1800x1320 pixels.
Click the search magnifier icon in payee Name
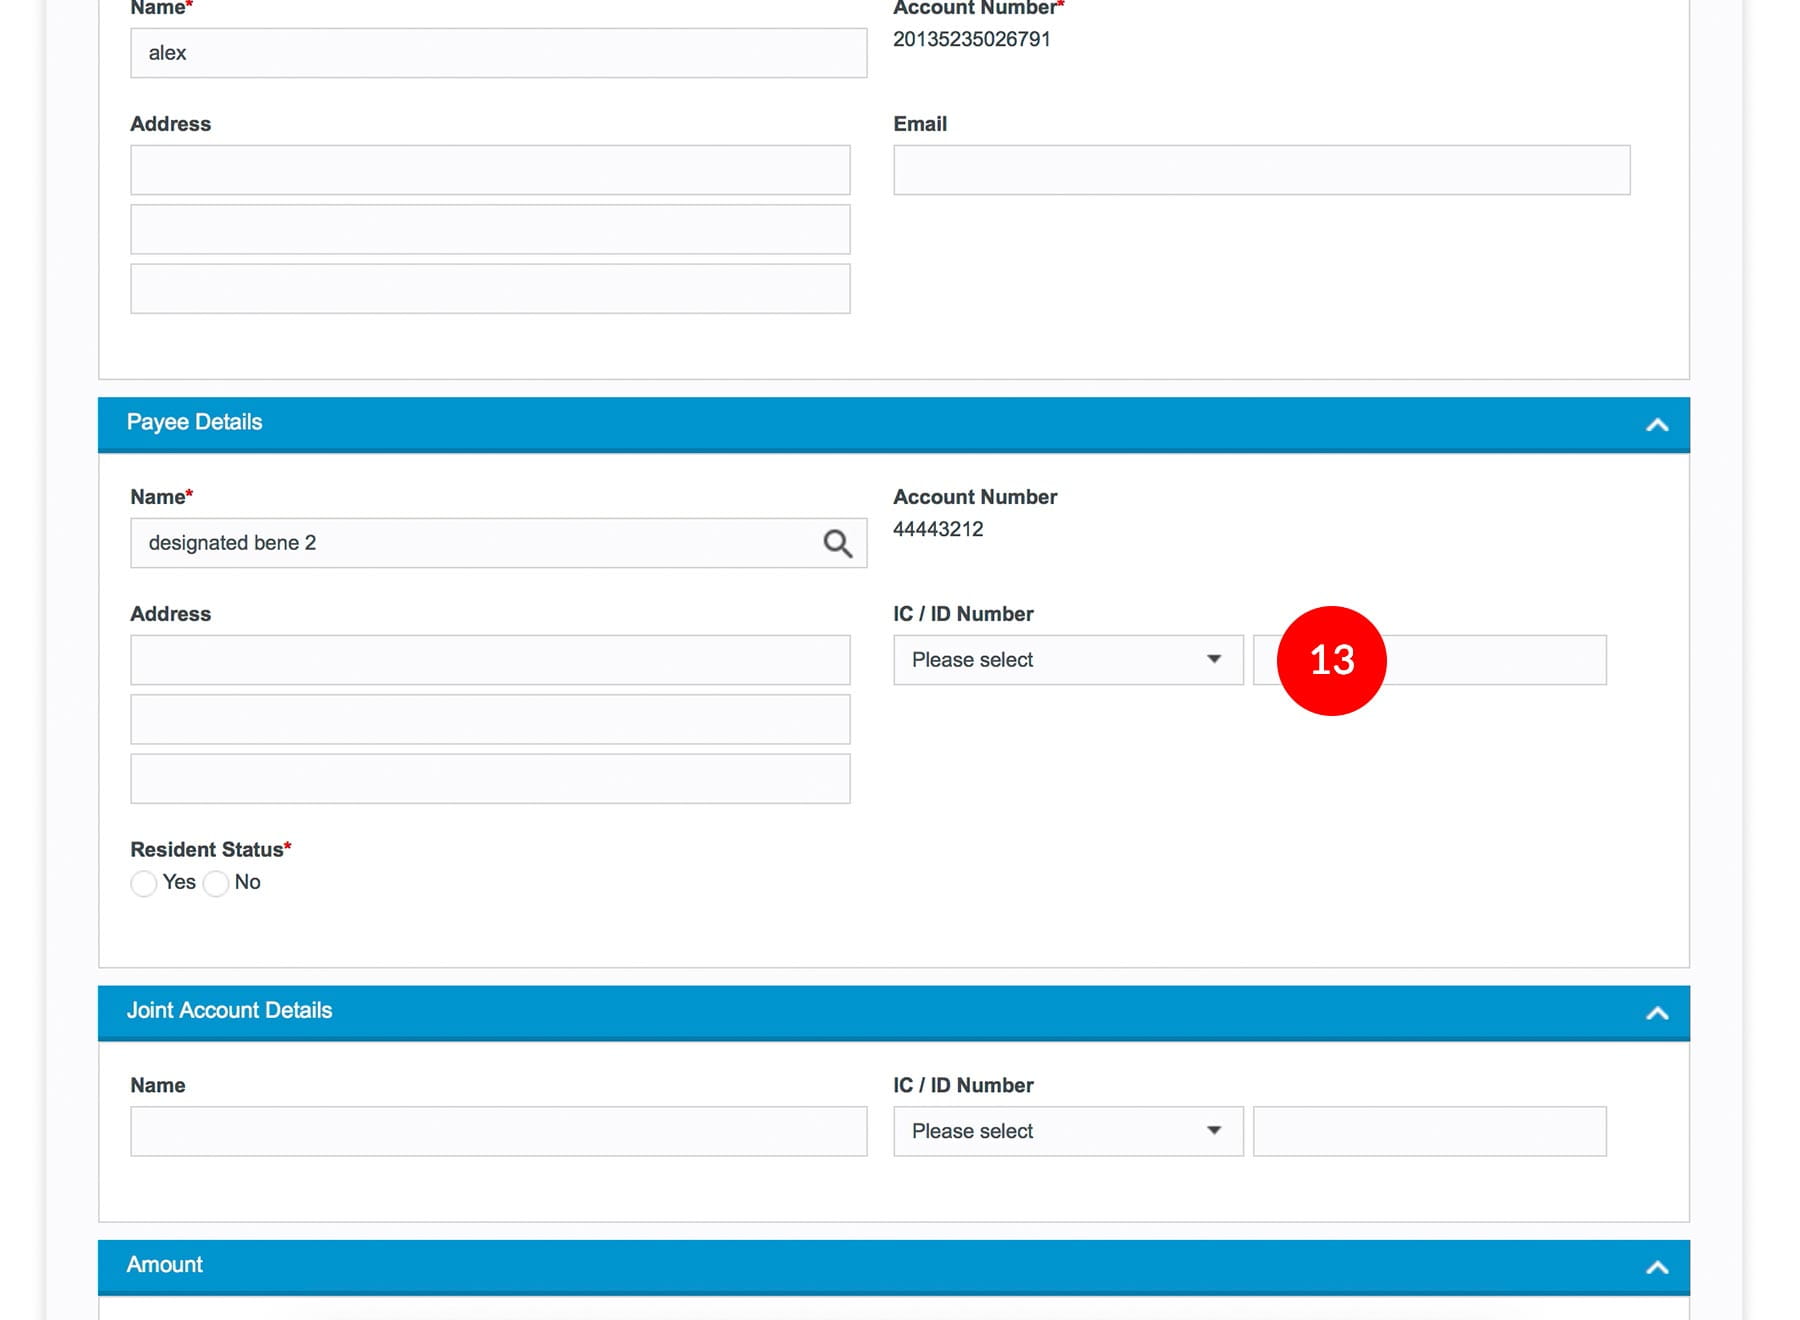tap(837, 543)
